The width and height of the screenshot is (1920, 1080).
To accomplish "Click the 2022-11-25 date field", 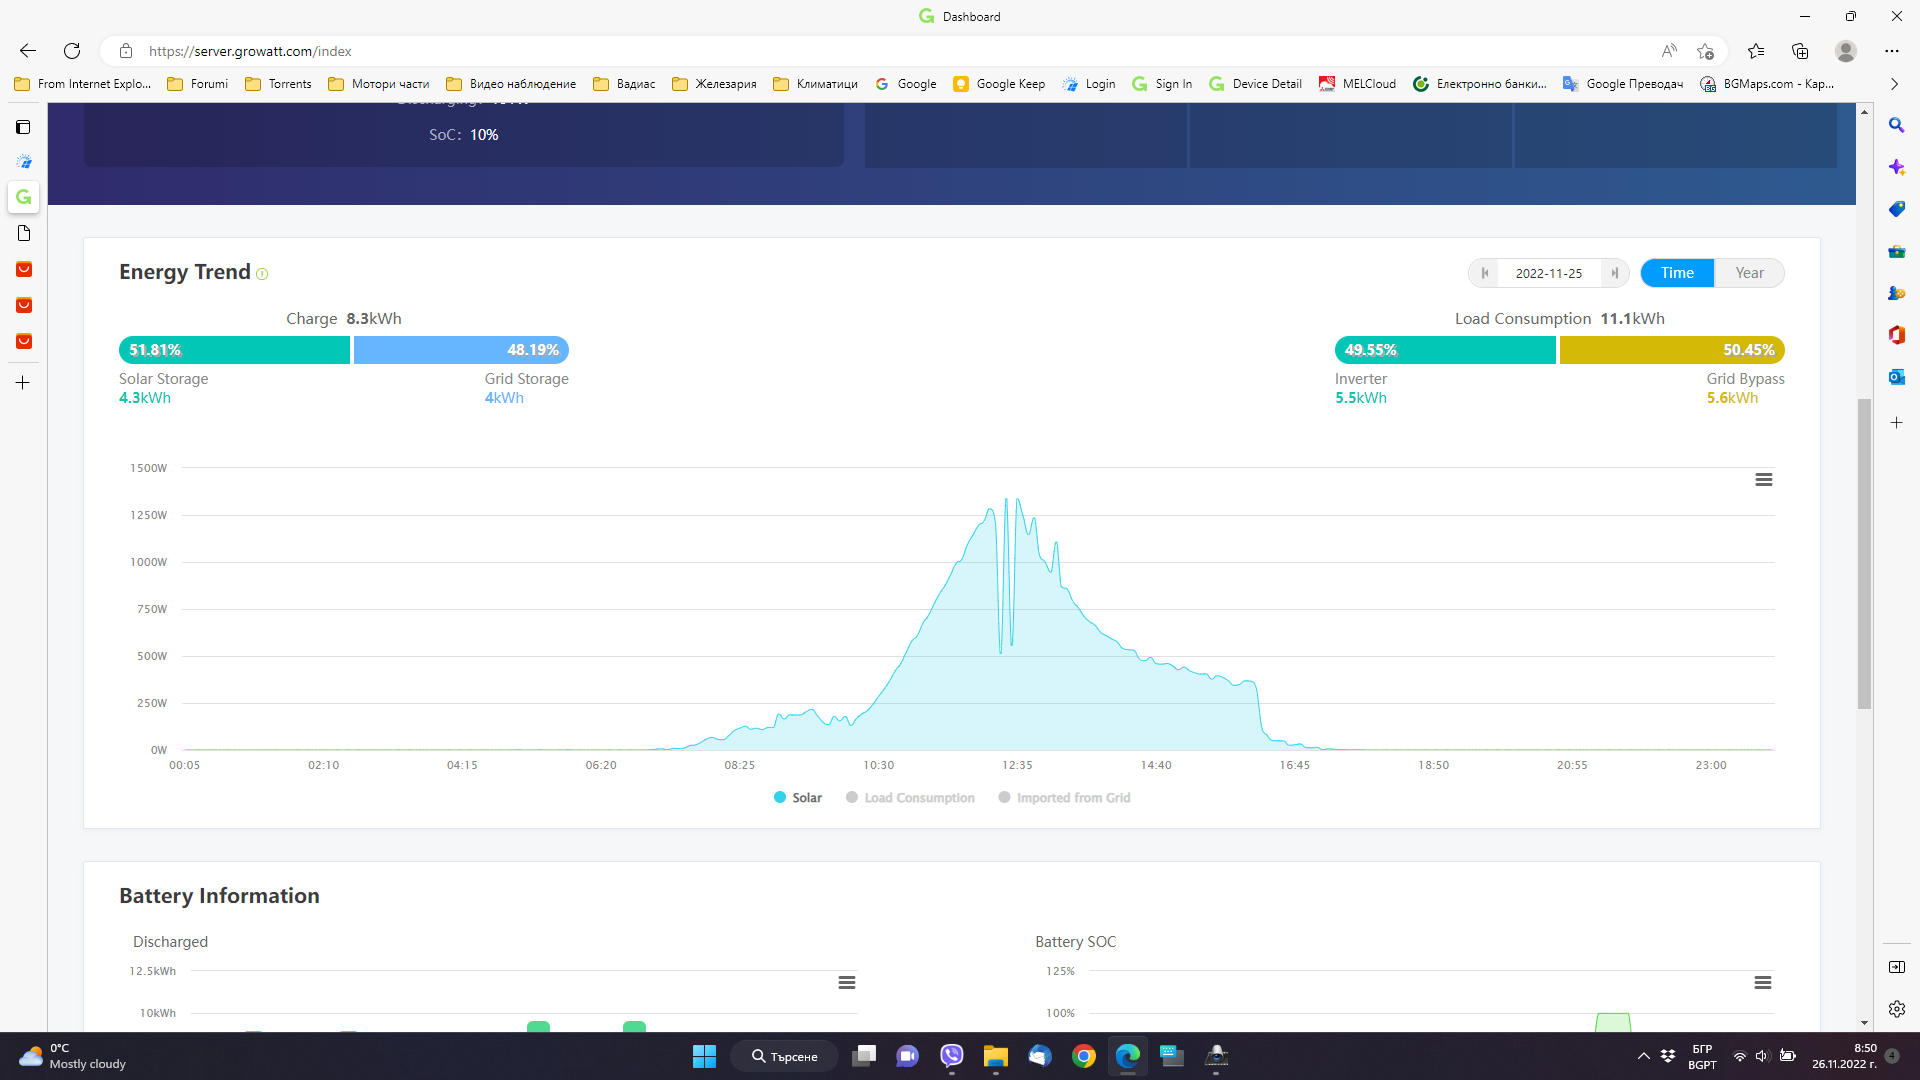I will point(1548,273).
